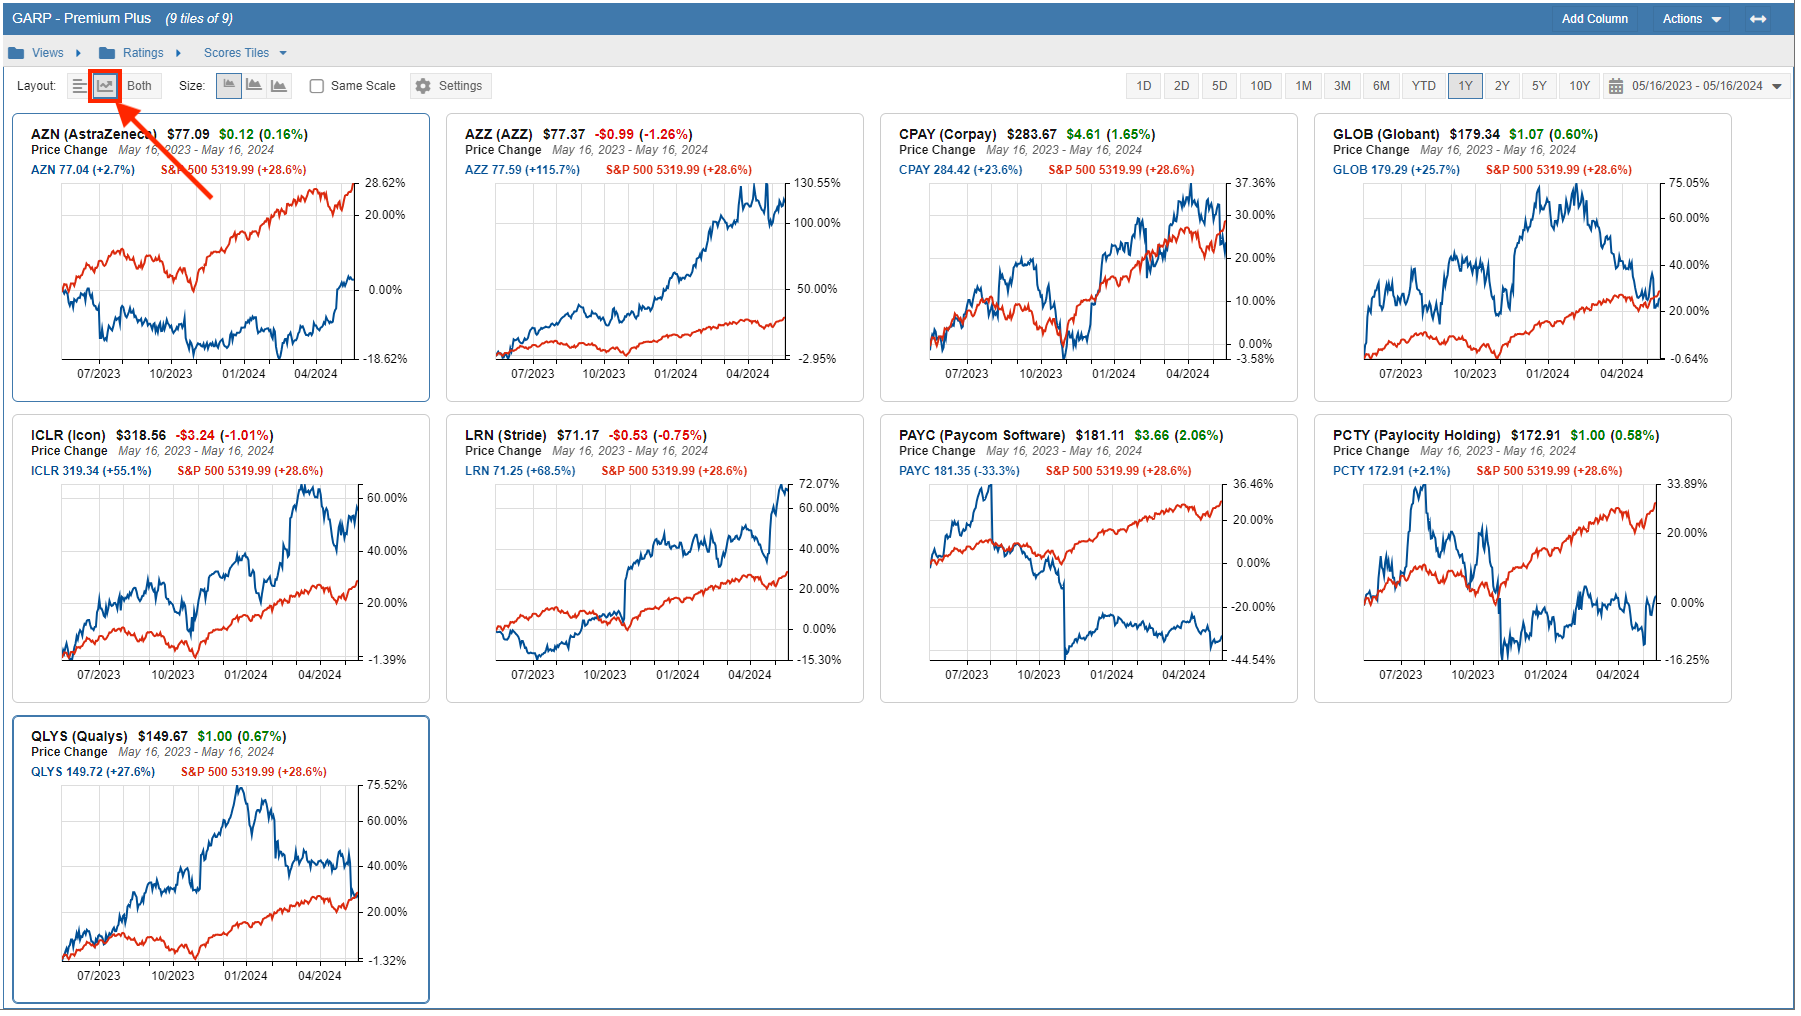
Task: Click the GARP - Premium Plus title
Action: point(82,19)
